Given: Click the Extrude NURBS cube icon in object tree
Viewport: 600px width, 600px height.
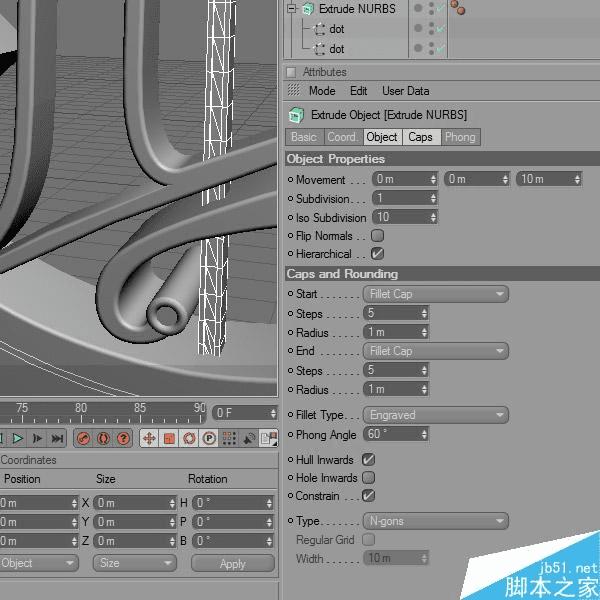Looking at the screenshot, I should coord(308,9).
